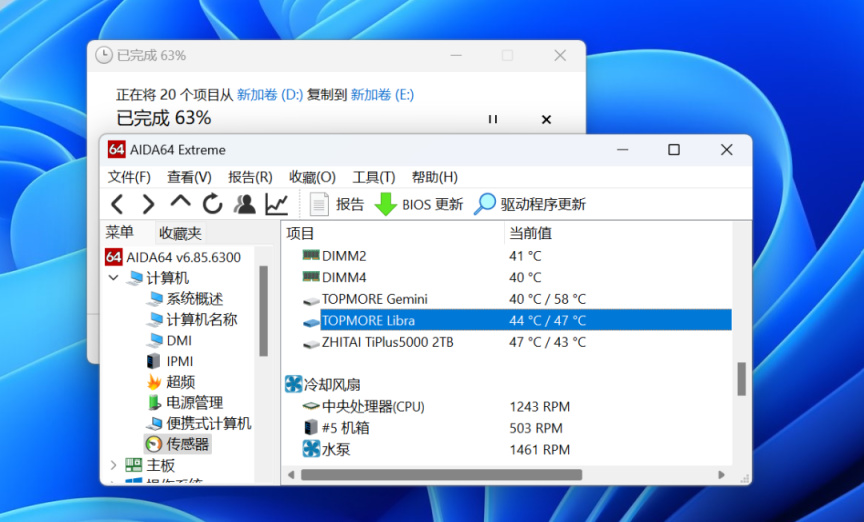Expand the 主板 tree node
The height and width of the screenshot is (522, 864).
114,465
